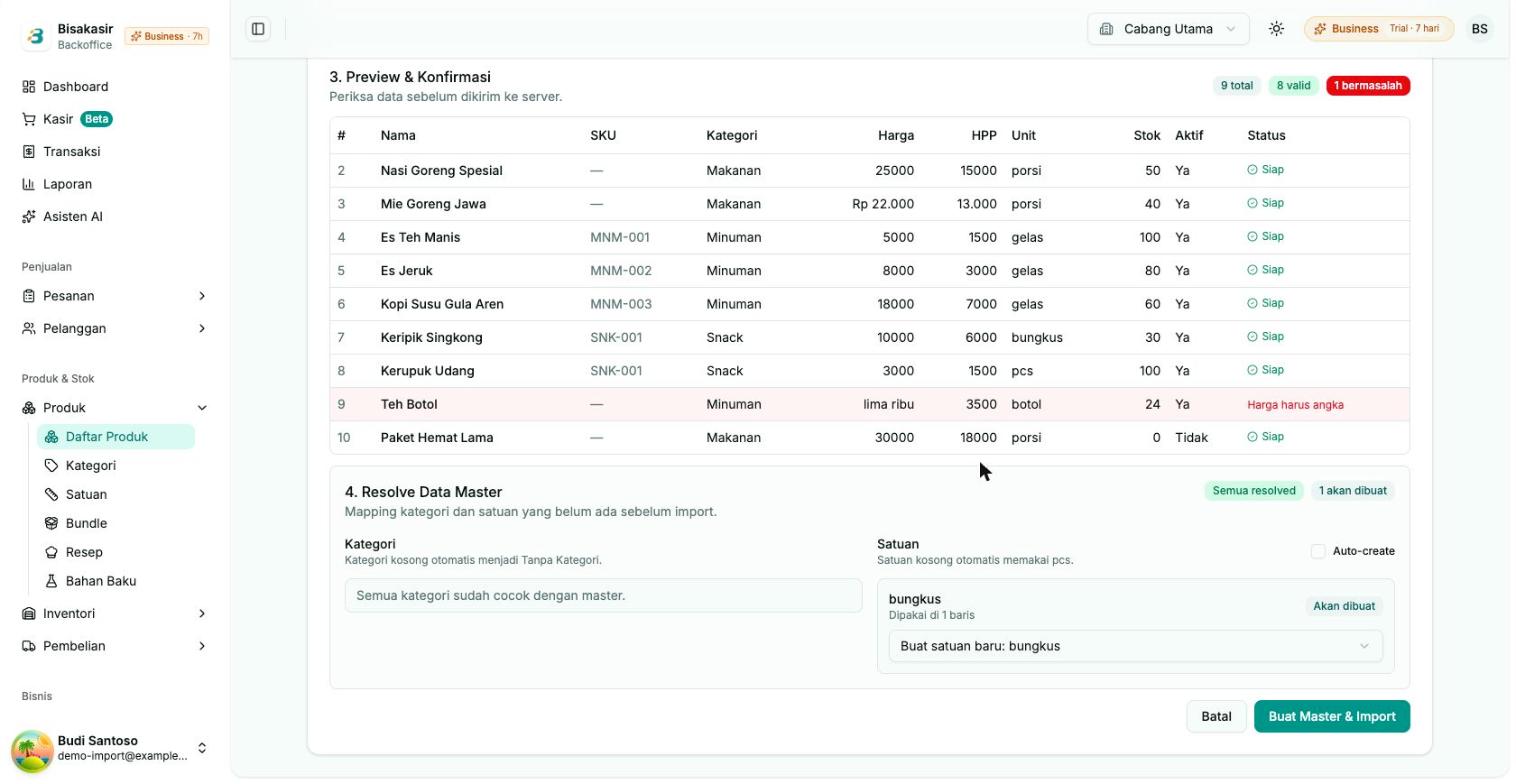
Task: Select Daftar Produk in sidebar
Action: point(116,437)
